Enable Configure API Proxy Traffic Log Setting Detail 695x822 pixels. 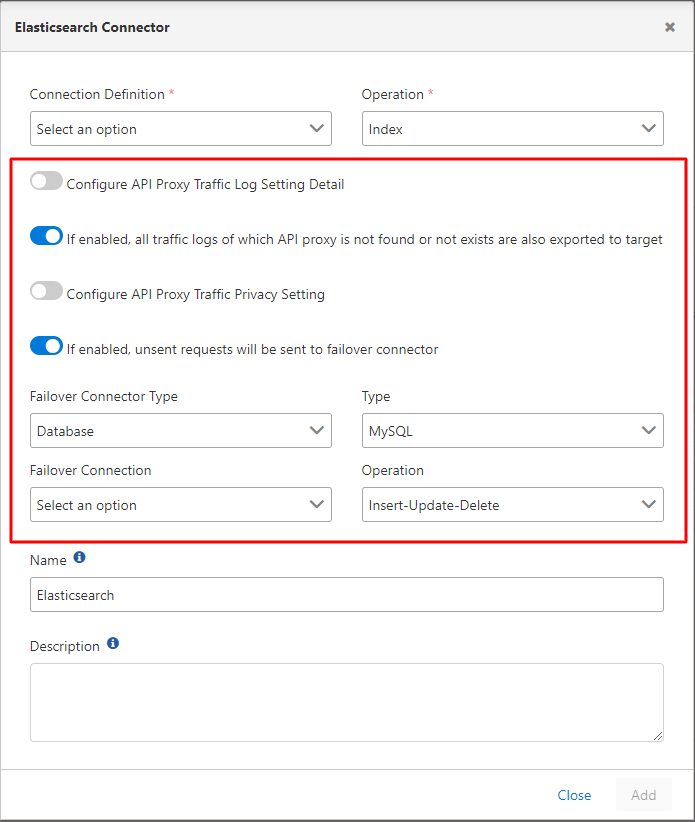click(x=46, y=182)
